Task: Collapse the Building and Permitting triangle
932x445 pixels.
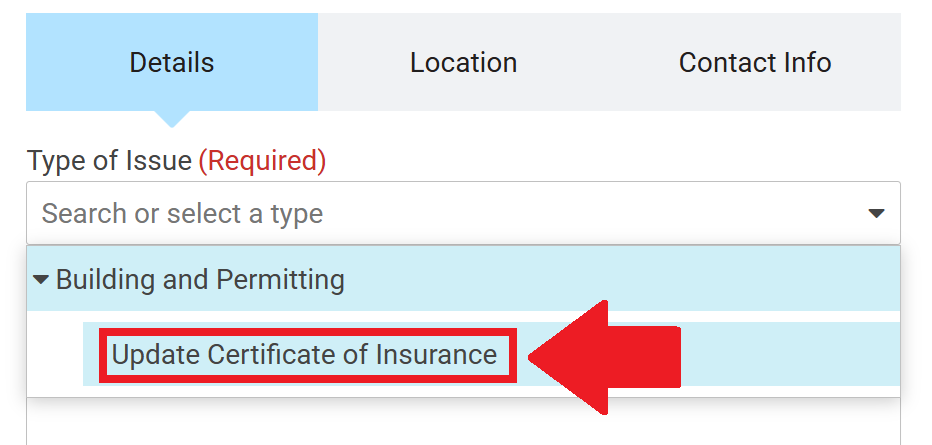Action: (x=41, y=280)
